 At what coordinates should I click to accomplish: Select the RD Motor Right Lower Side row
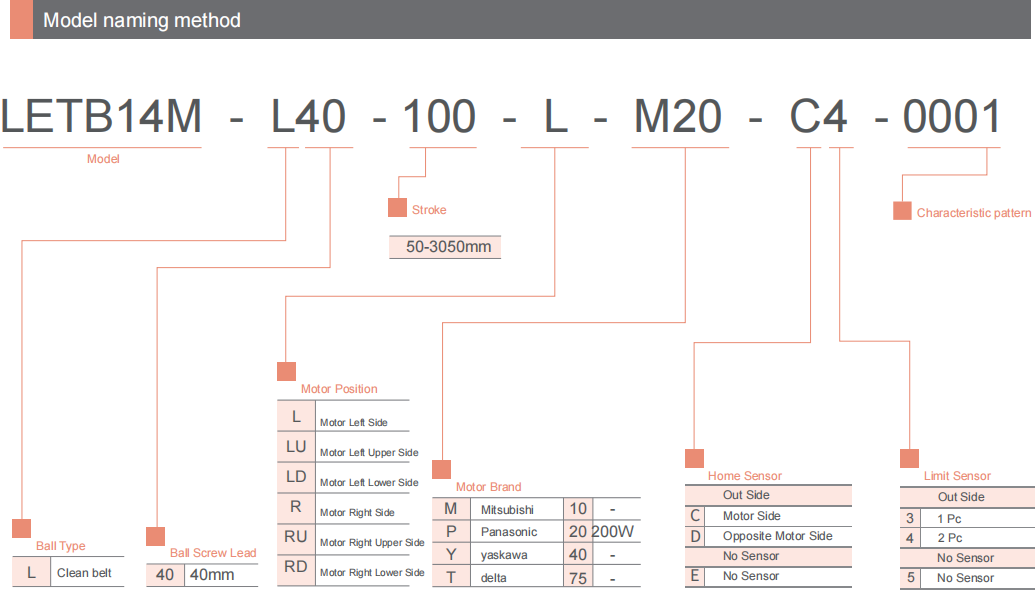tap(348, 571)
